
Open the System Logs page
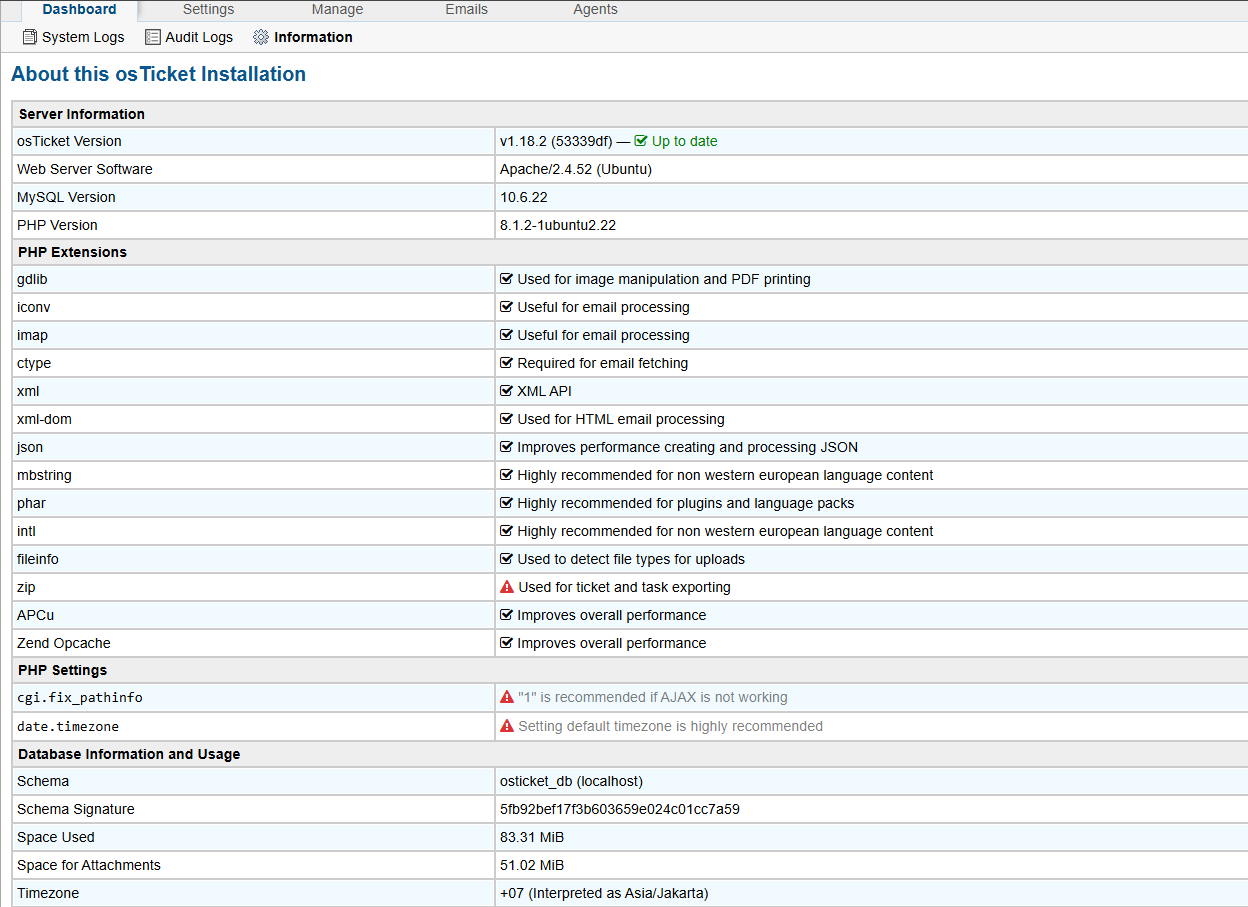coord(74,37)
